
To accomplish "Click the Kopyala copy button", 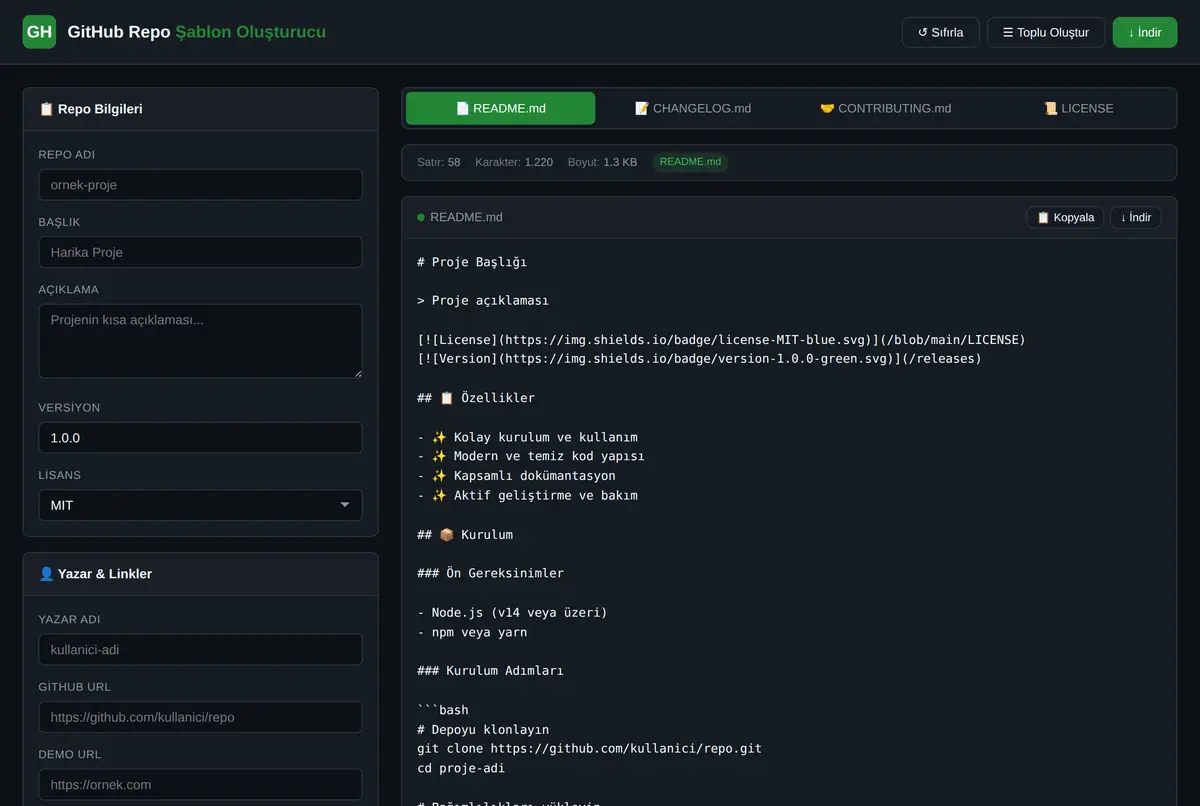I will click(x=1065, y=217).
